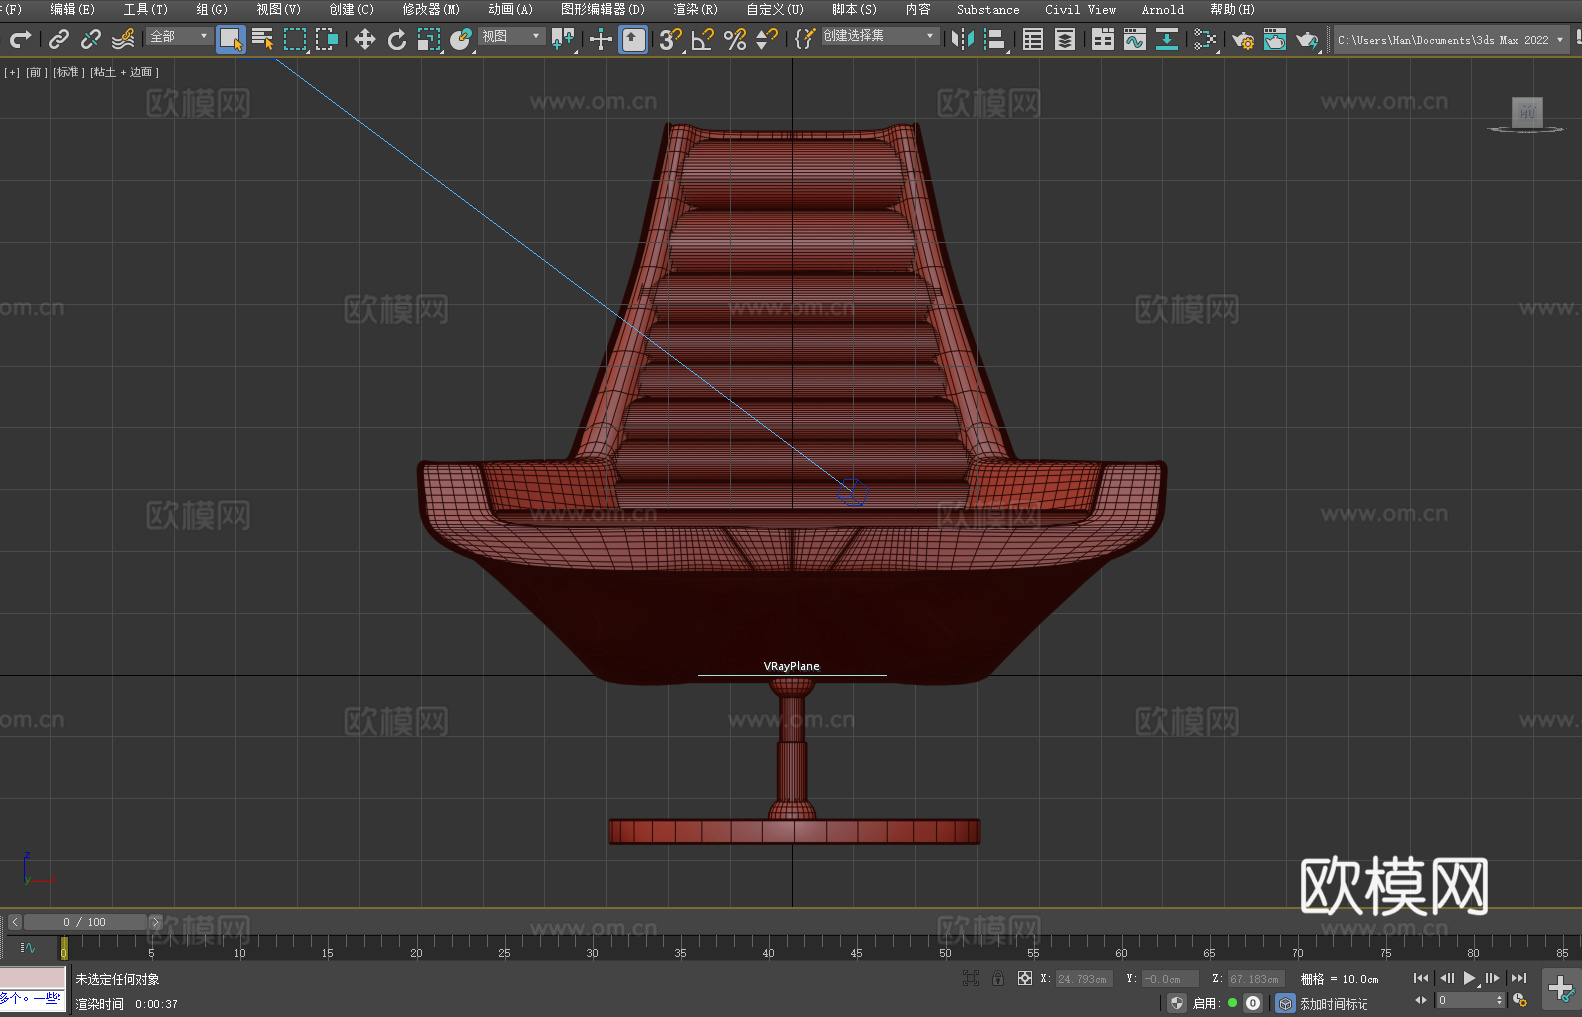Go to start frame button
This screenshot has height=1017, width=1582.
point(1421,978)
